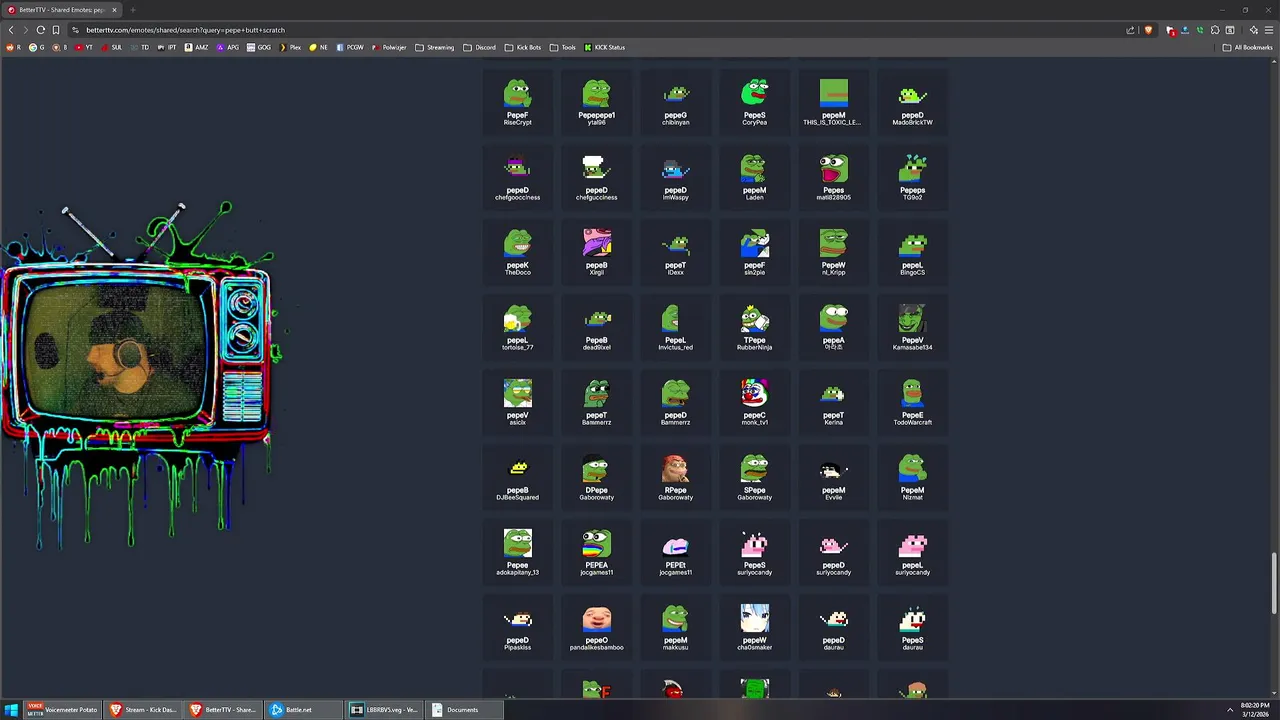1280x720 pixels.
Task: Open the Polwijzer bookmark
Action: point(389,47)
